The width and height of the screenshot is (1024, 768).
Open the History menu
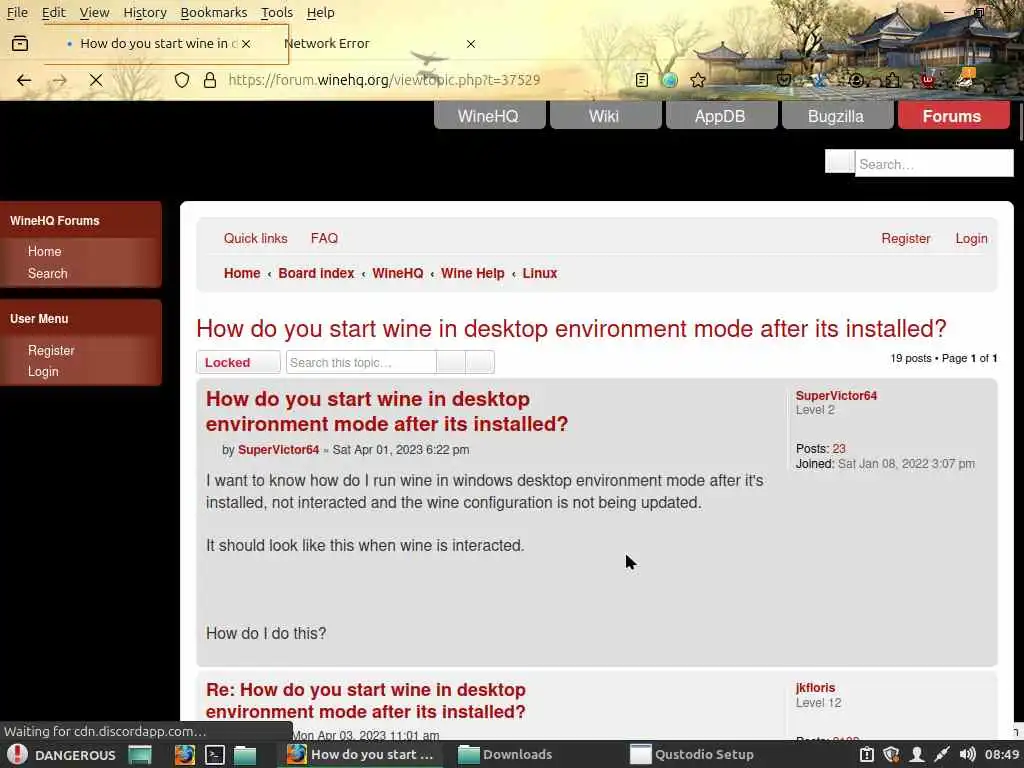tap(145, 12)
